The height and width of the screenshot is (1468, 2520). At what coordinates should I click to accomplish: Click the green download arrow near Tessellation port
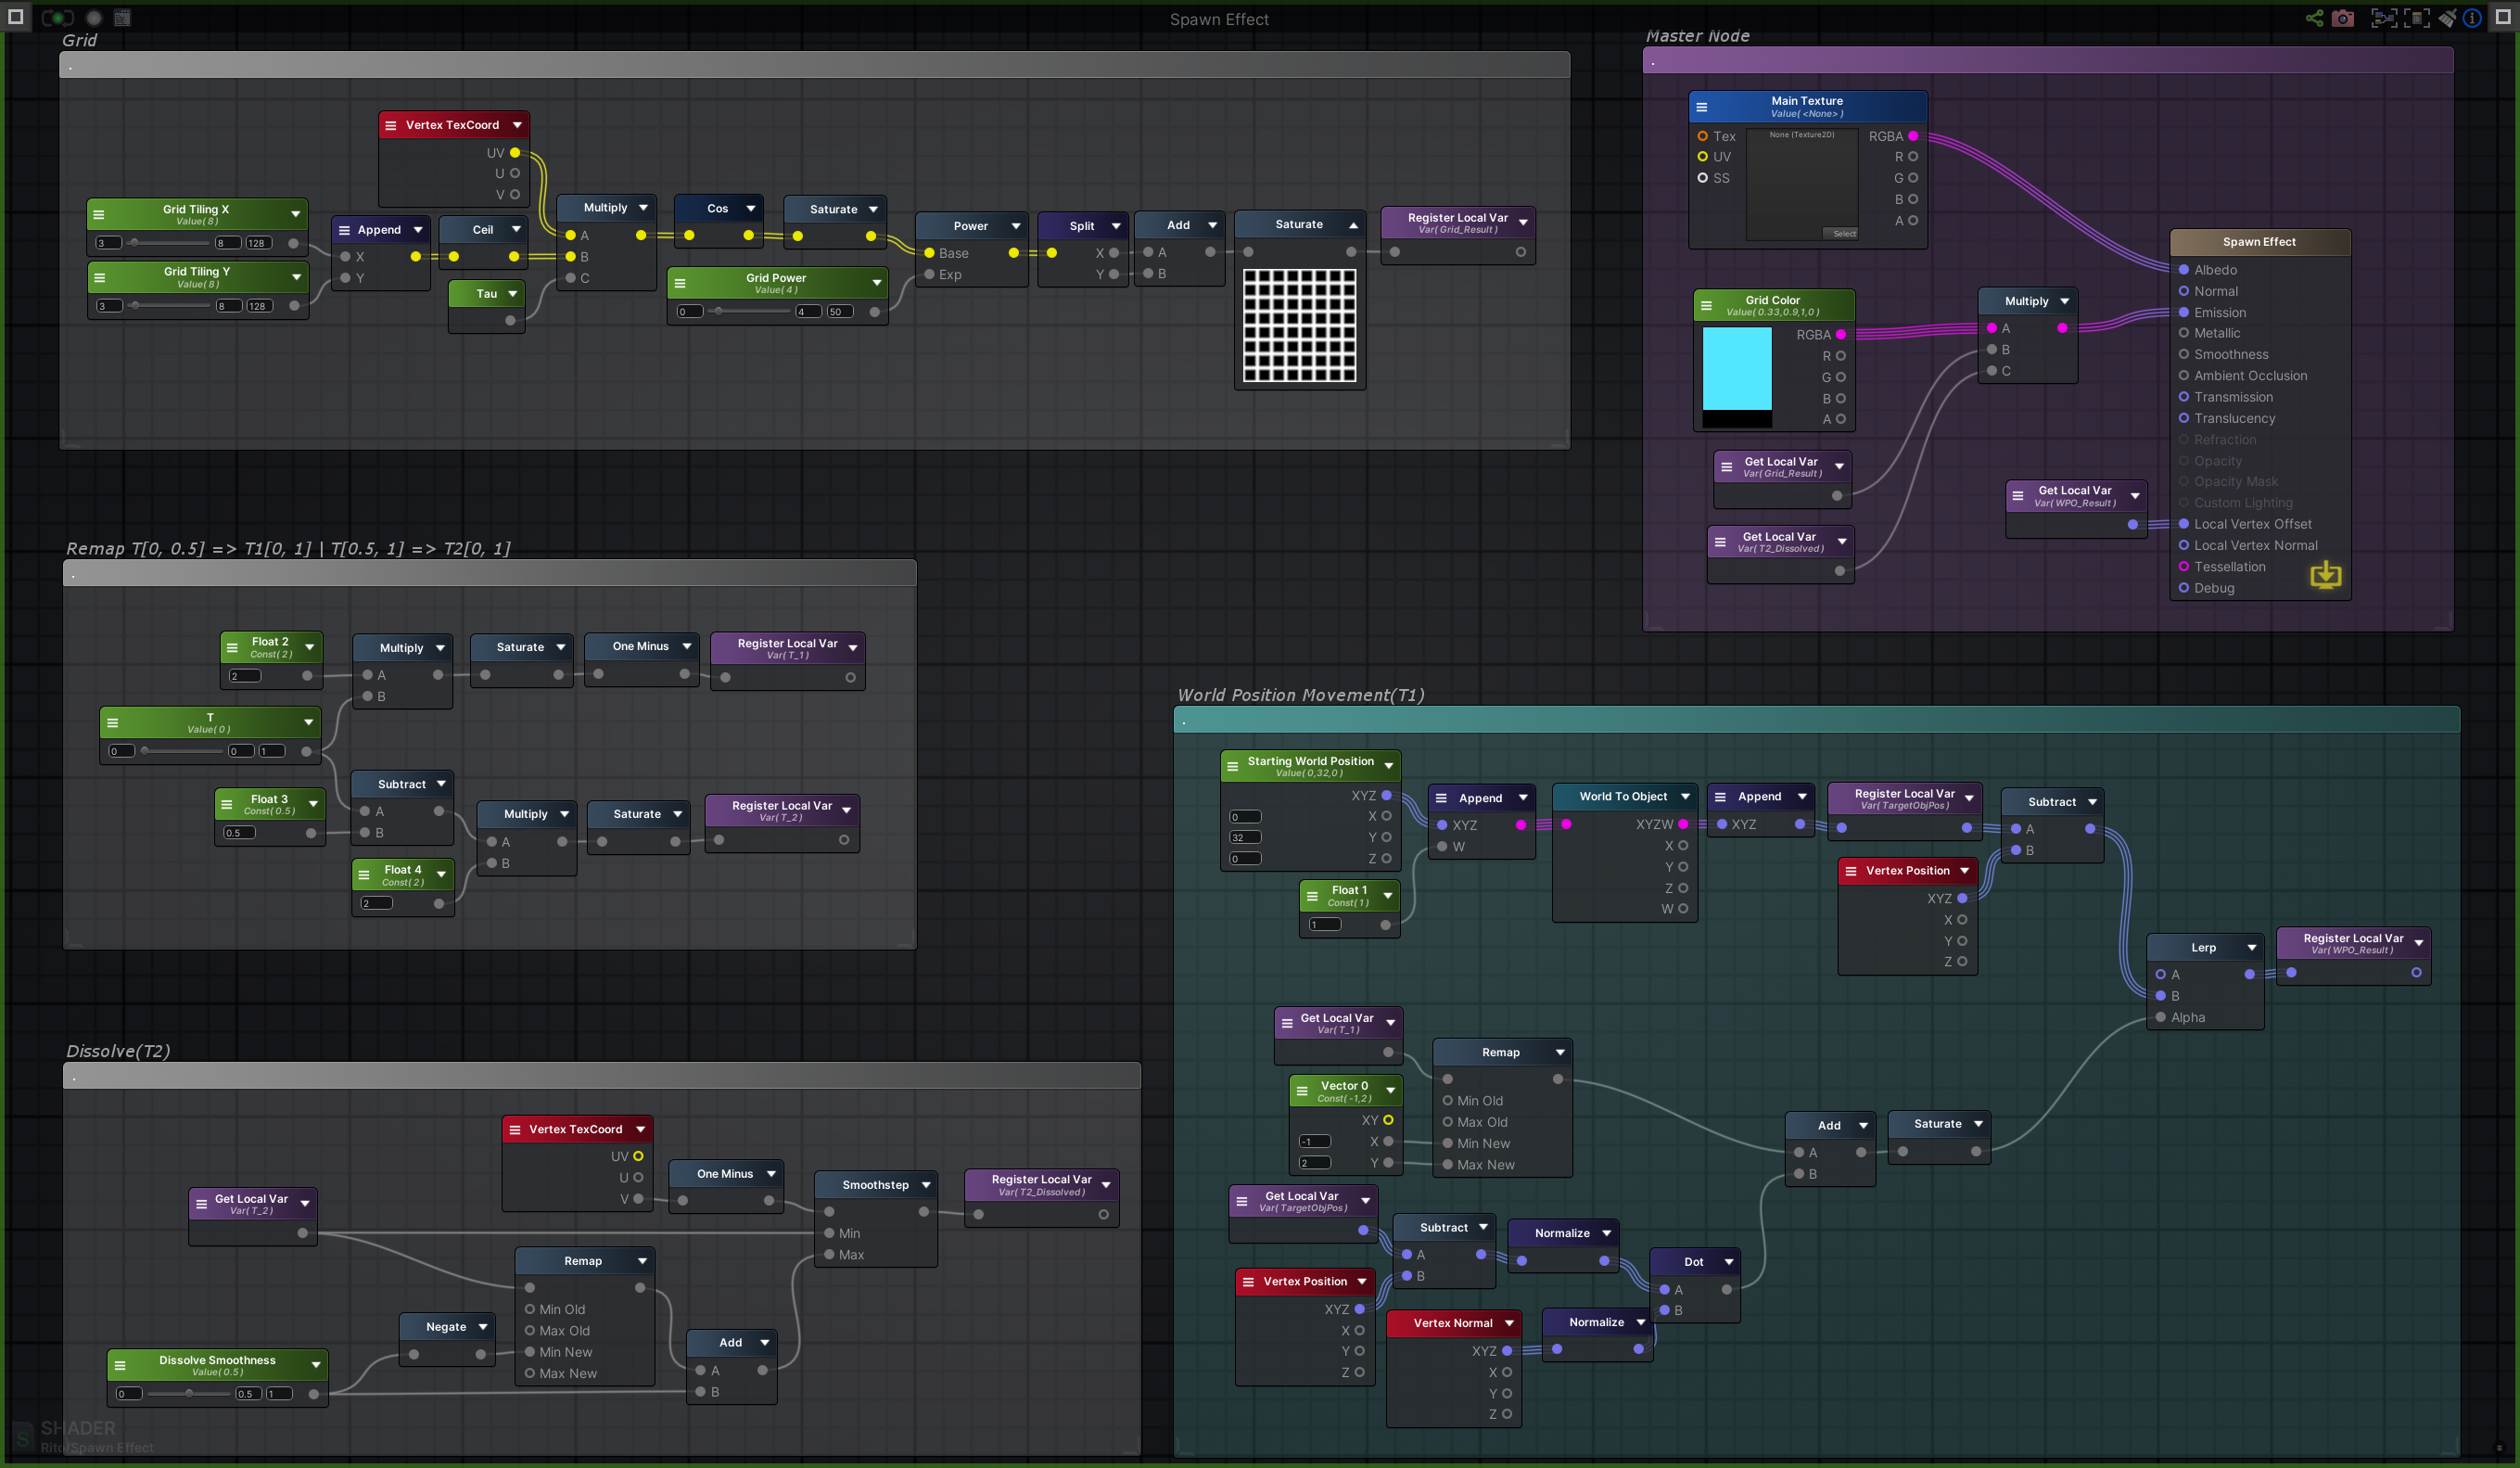(2327, 575)
